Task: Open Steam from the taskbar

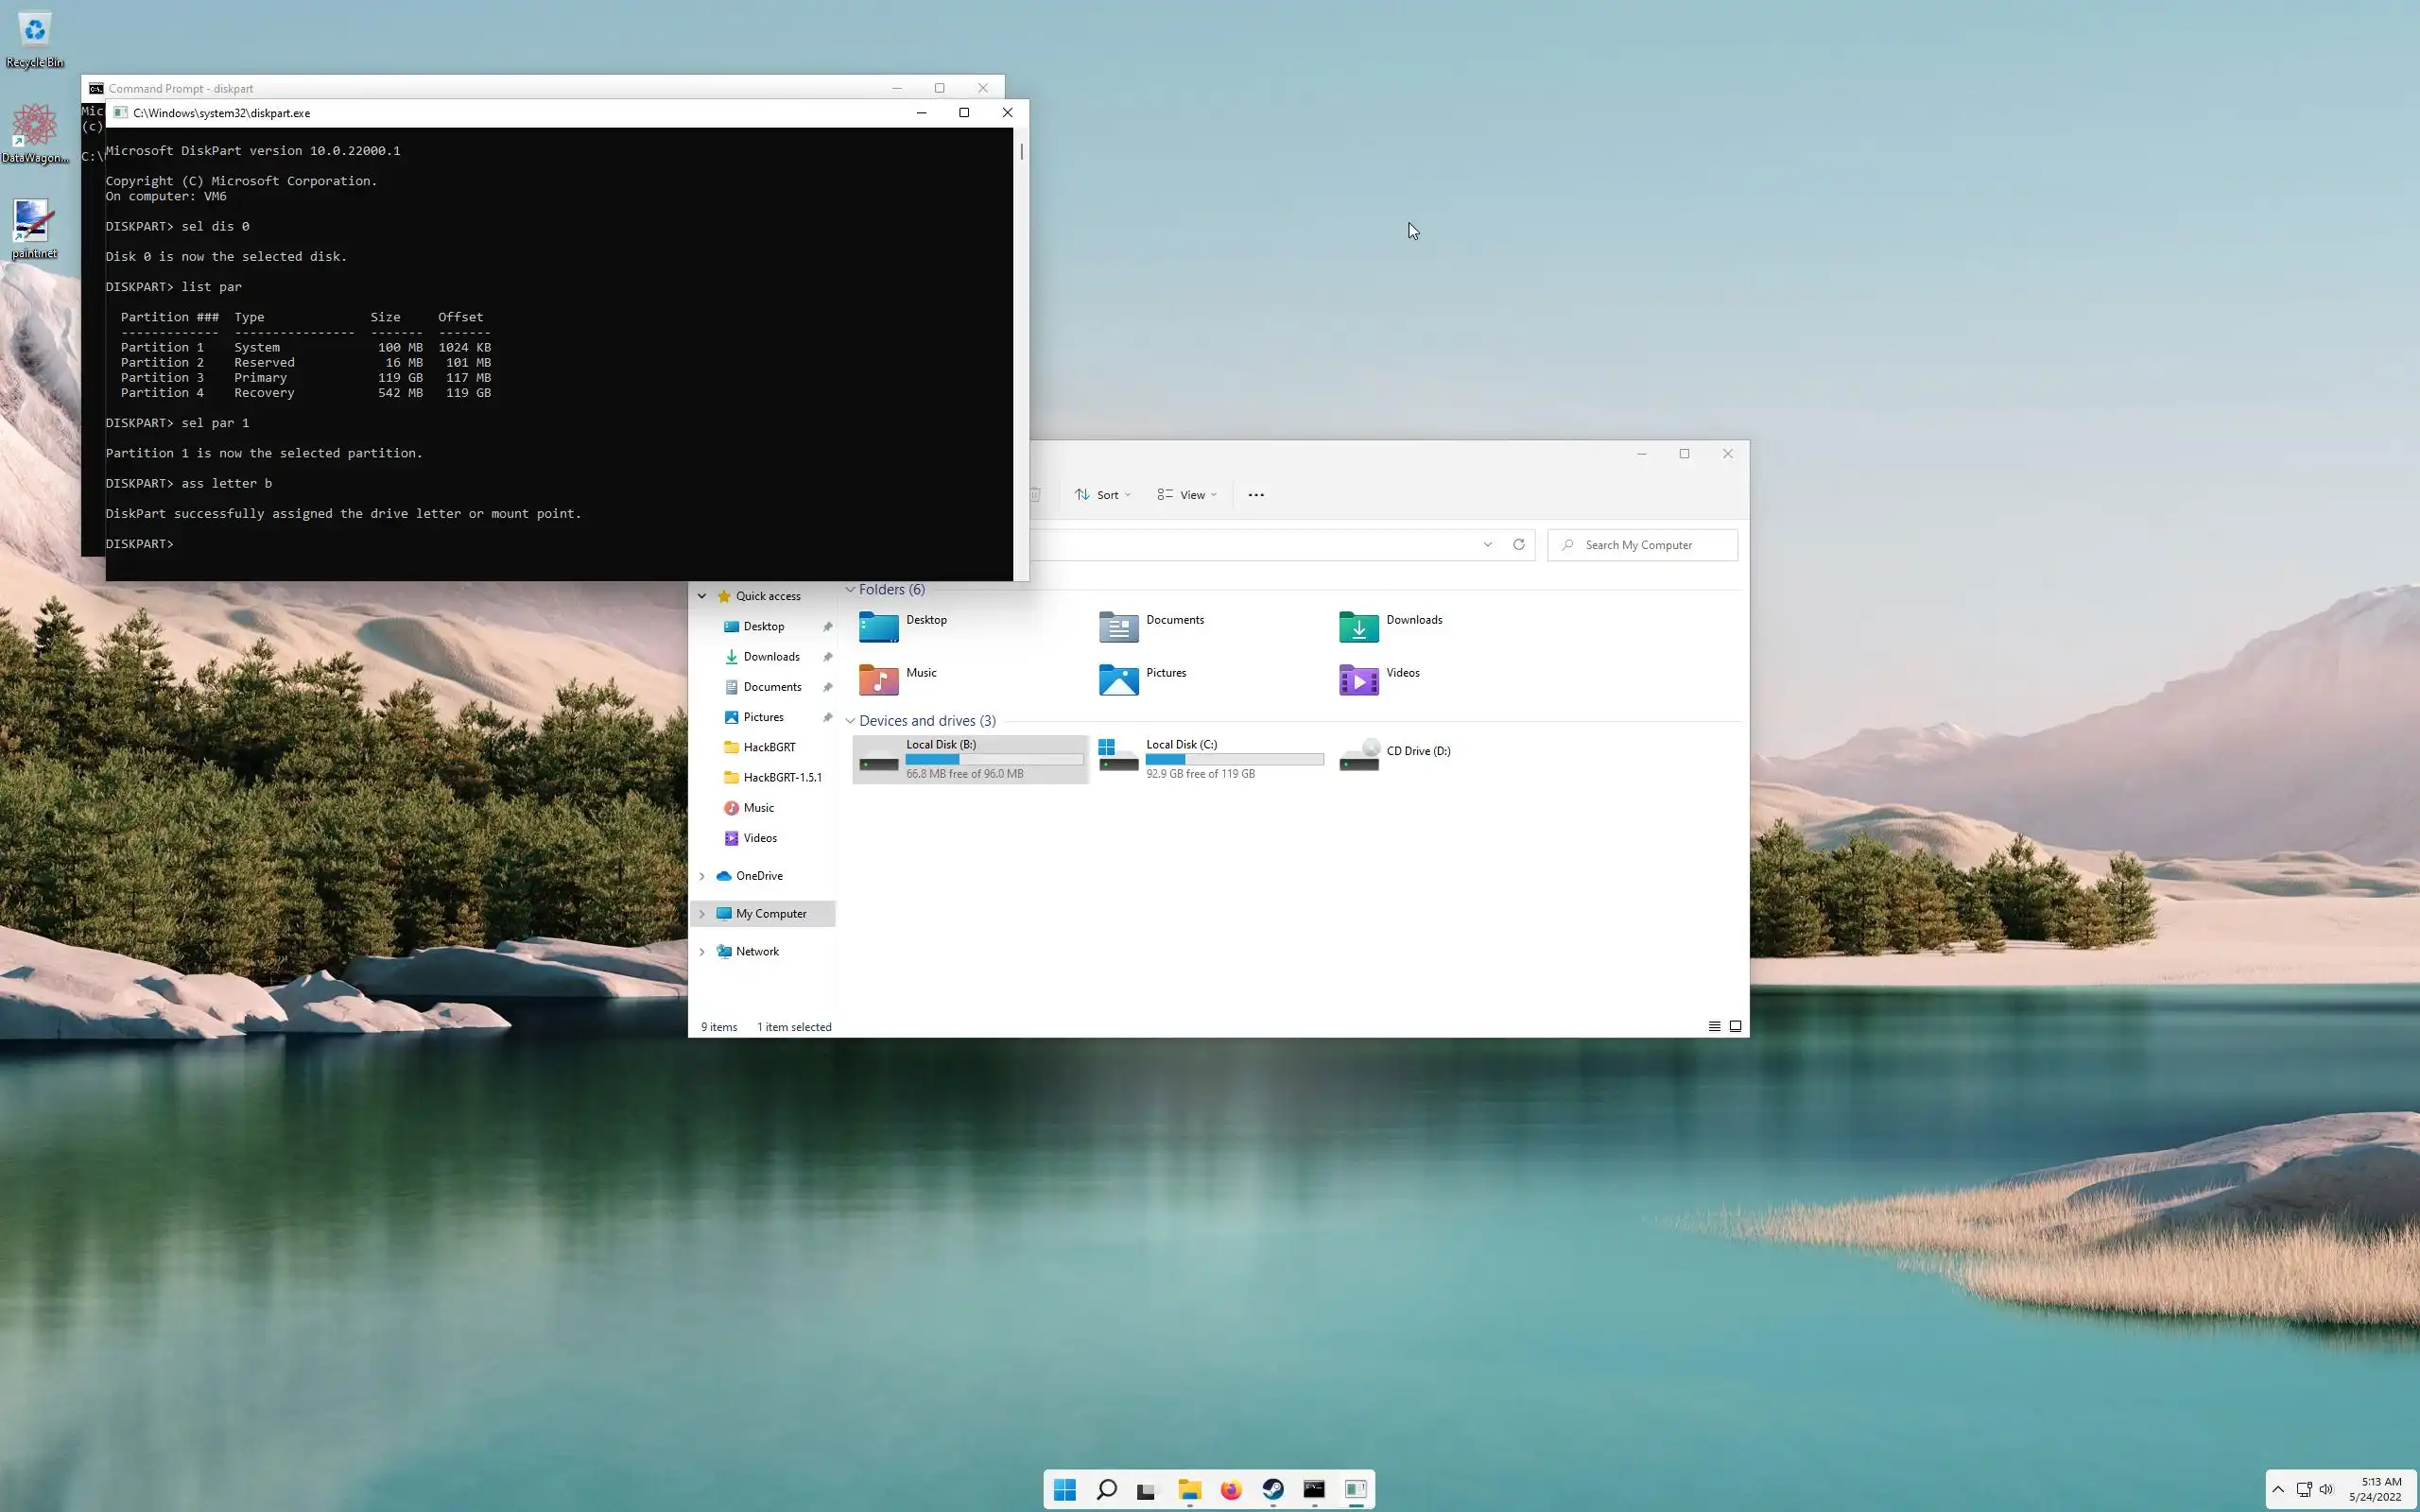Action: [1272, 1490]
